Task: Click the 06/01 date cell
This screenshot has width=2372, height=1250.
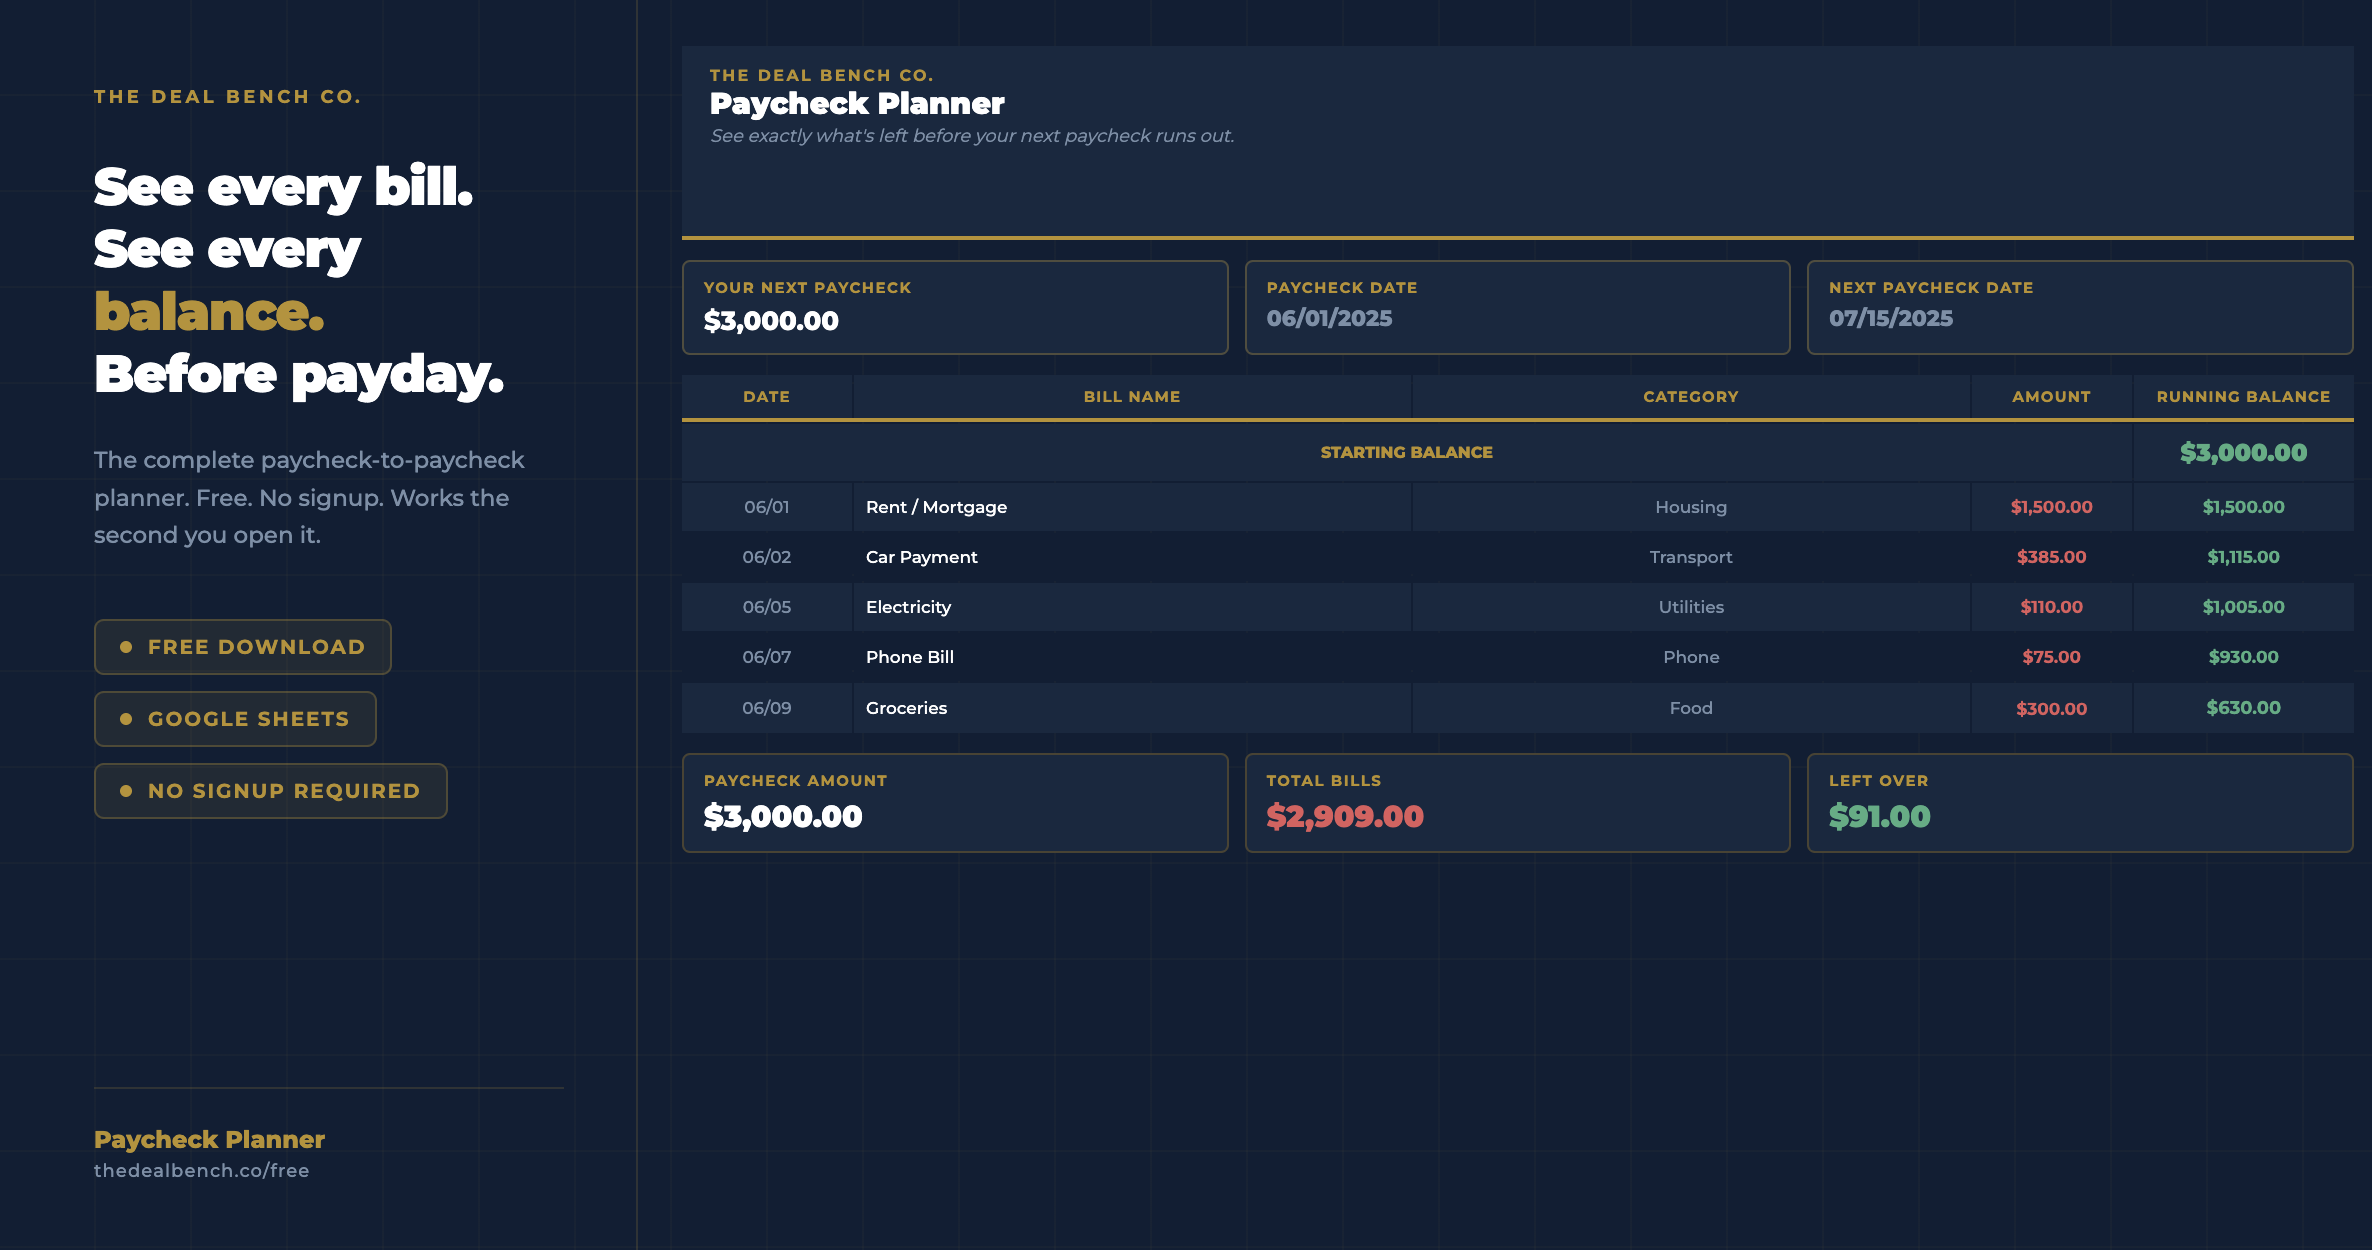Action: coord(766,507)
